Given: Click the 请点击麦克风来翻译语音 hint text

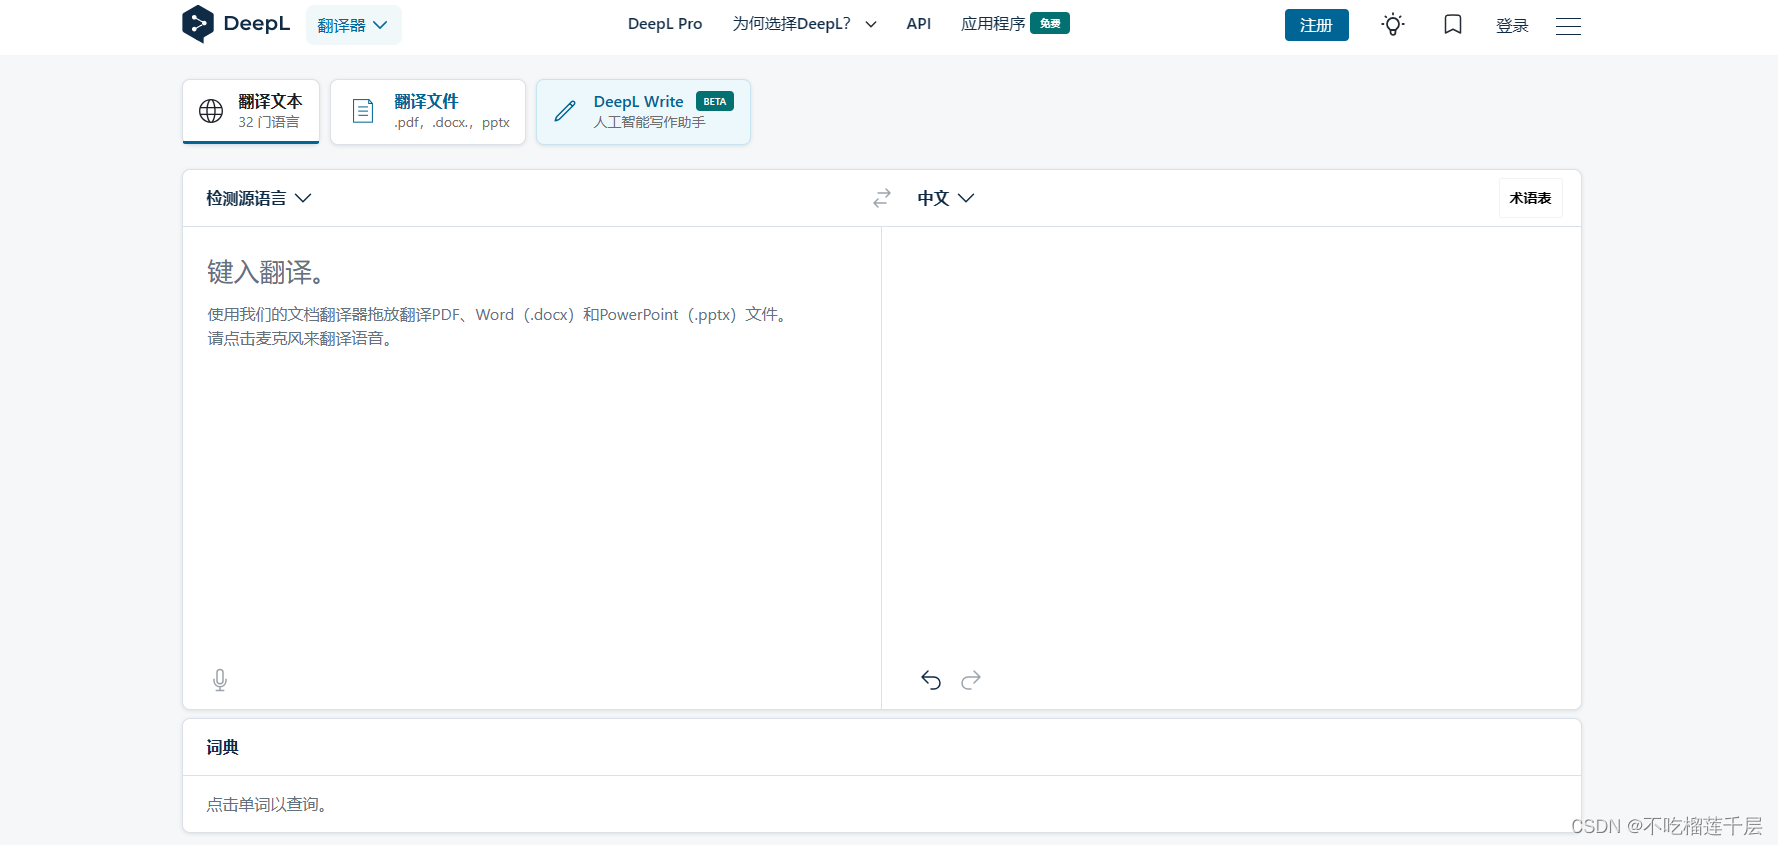Looking at the screenshot, I should pyautogui.click(x=300, y=339).
